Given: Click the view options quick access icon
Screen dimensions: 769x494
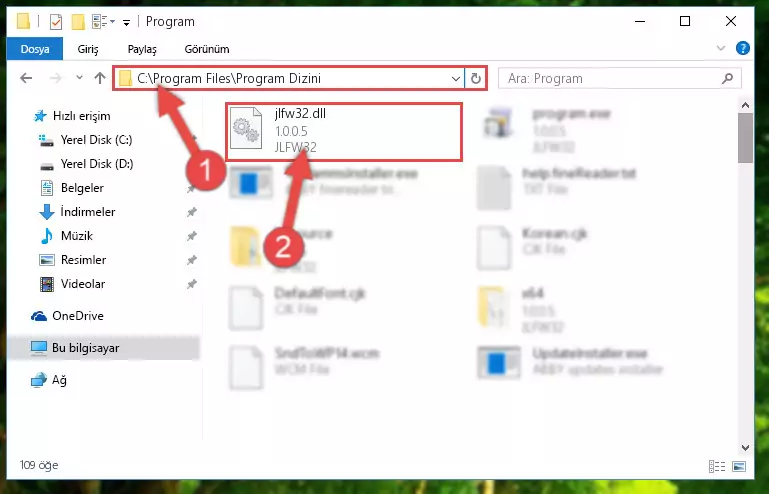Looking at the screenshot, I should coord(103,22).
